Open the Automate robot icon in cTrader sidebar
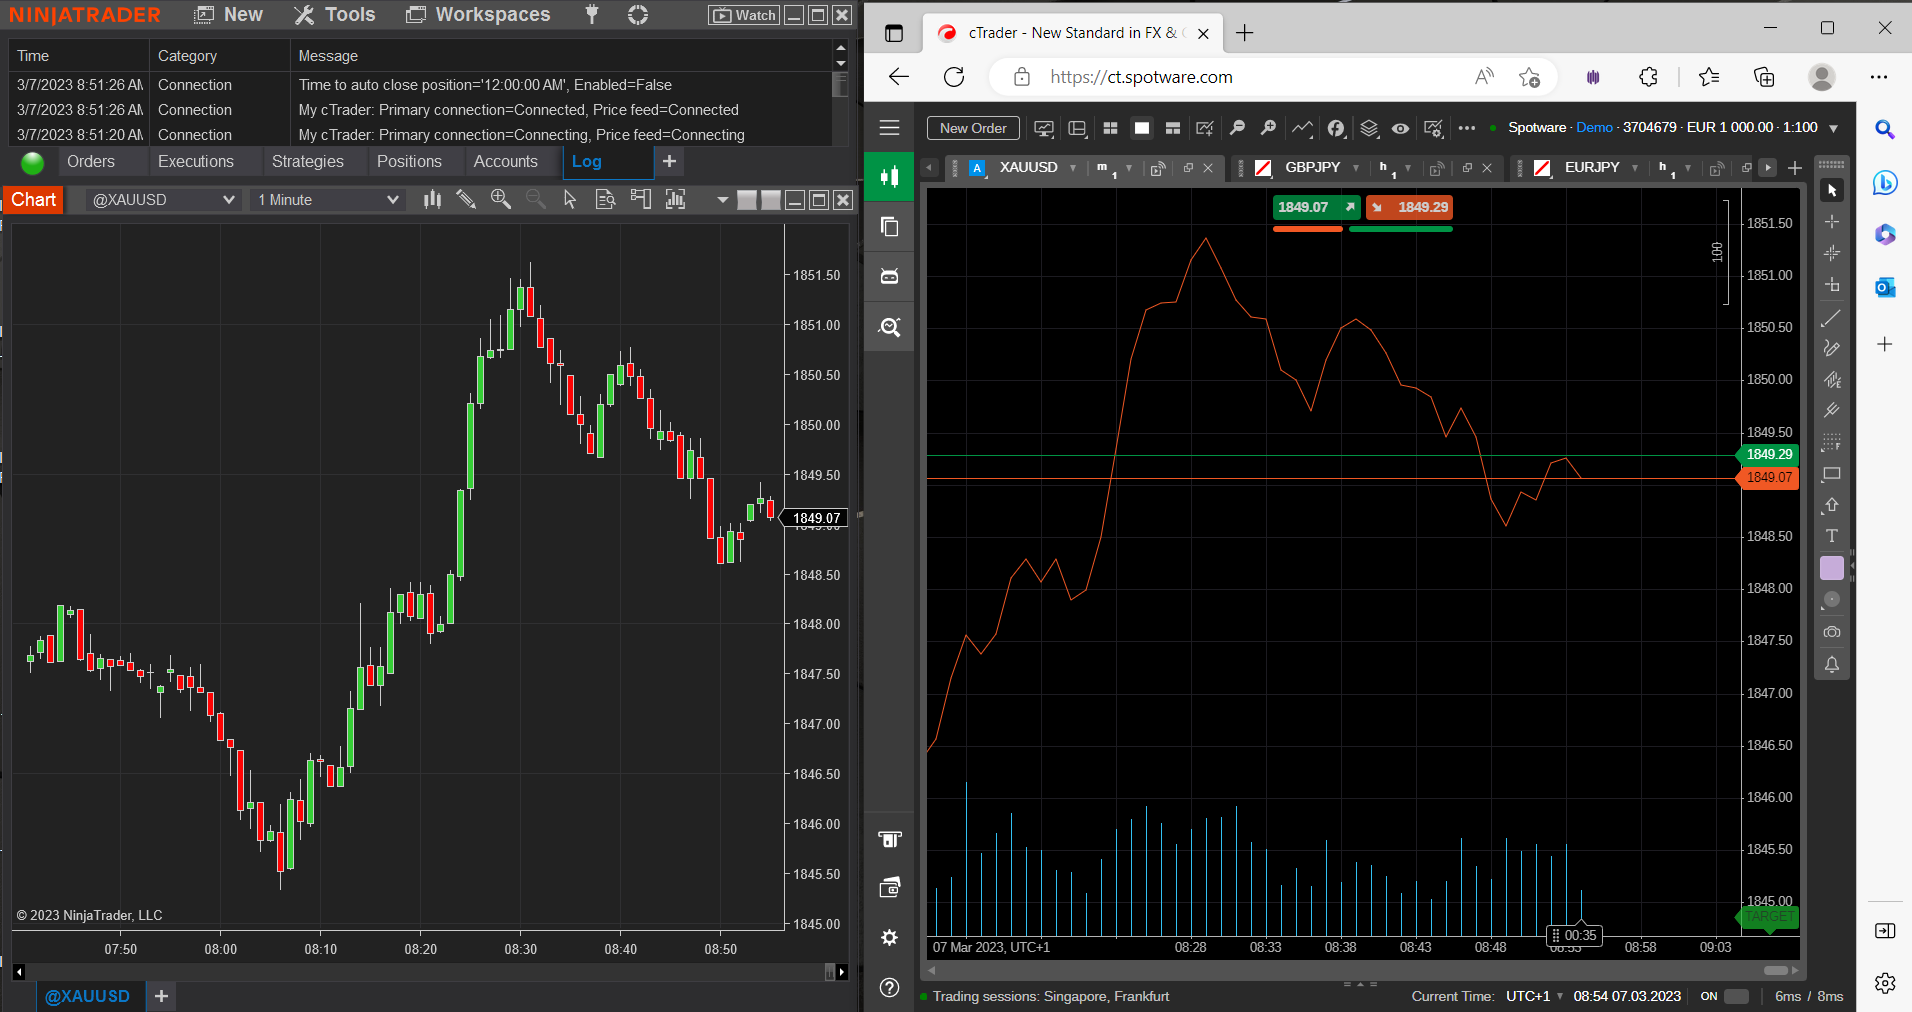The height and width of the screenshot is (1012, 1912). pos(888,277)
